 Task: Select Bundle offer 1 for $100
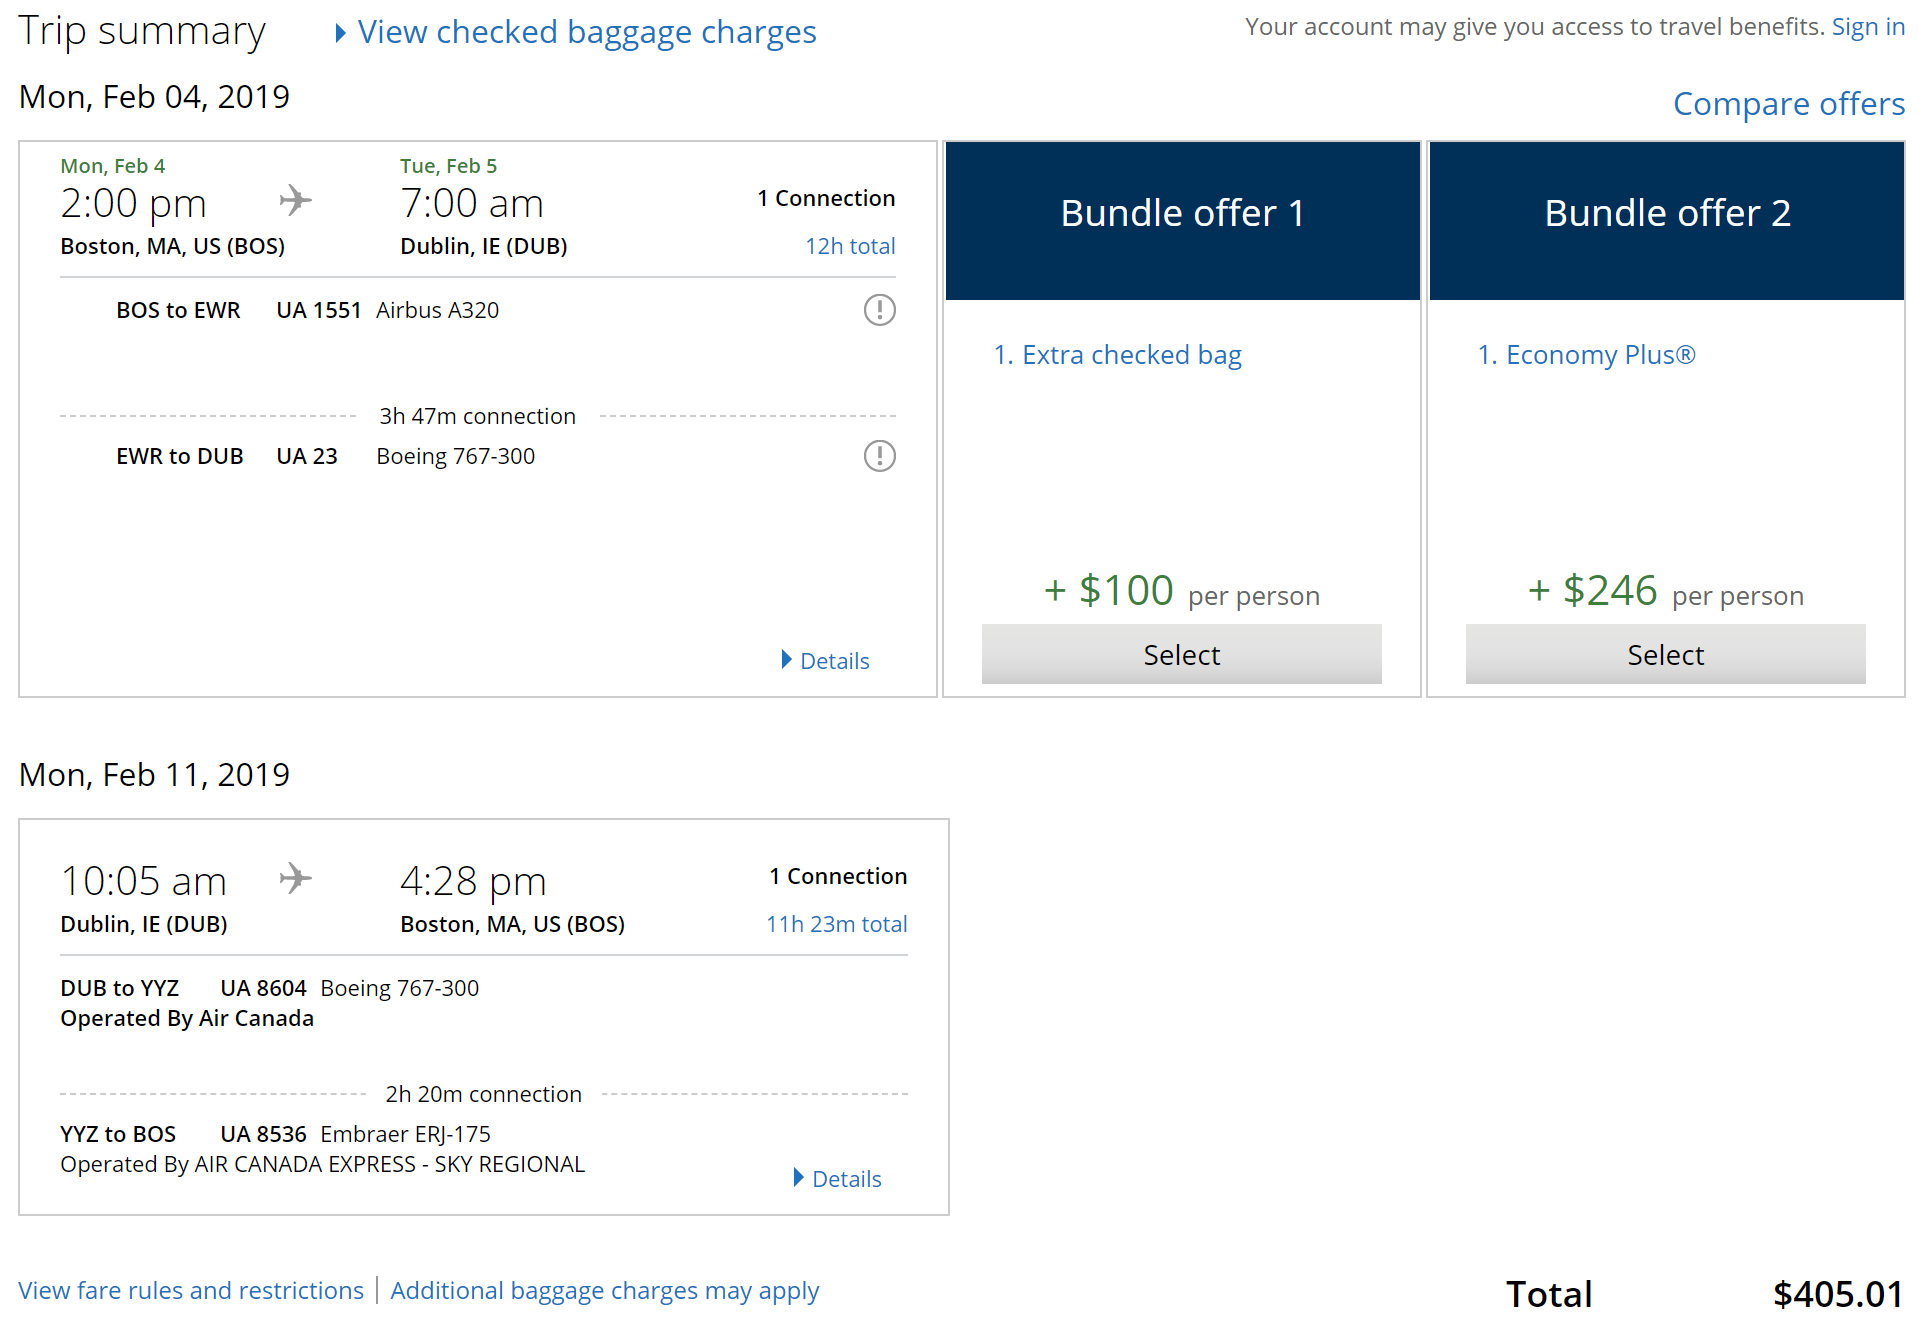tap(1181, 655)
